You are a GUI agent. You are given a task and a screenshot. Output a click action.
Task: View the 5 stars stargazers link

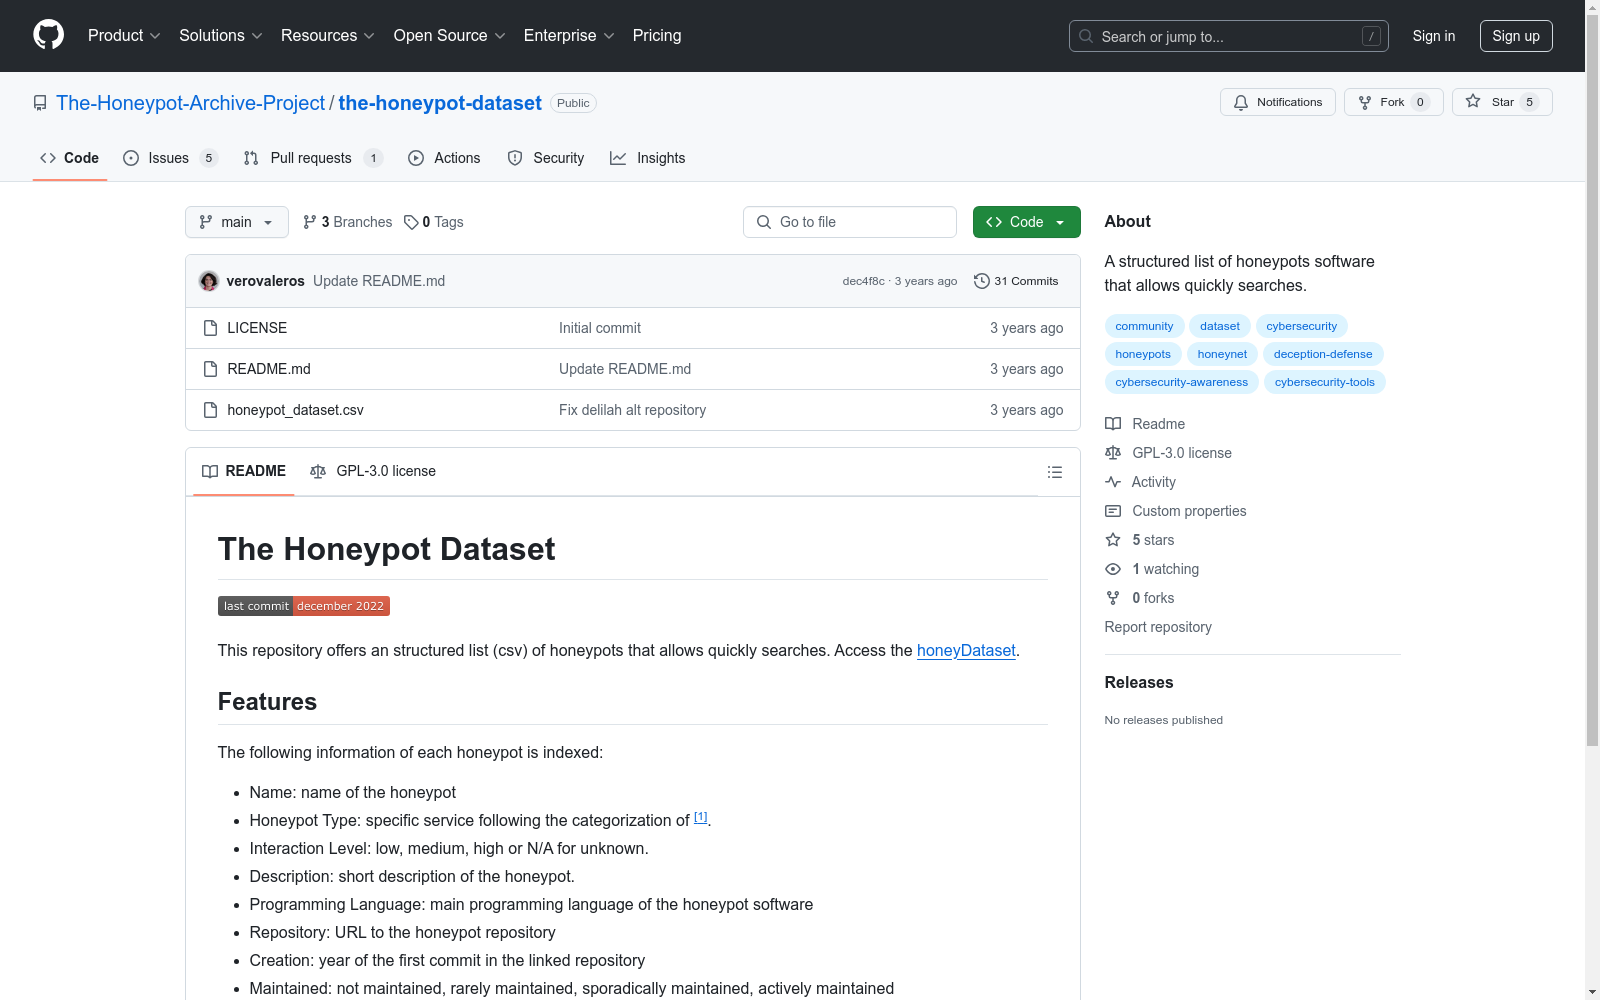(1140, 540)
